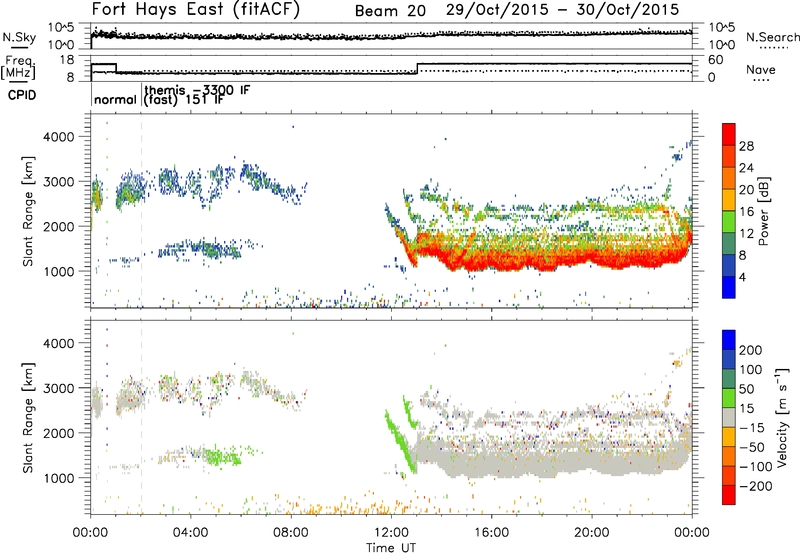This screenshot has height=554, width=800.
Task: Click the 'CPID' row label
Action: pyautogui.click(x=22, y=95)
